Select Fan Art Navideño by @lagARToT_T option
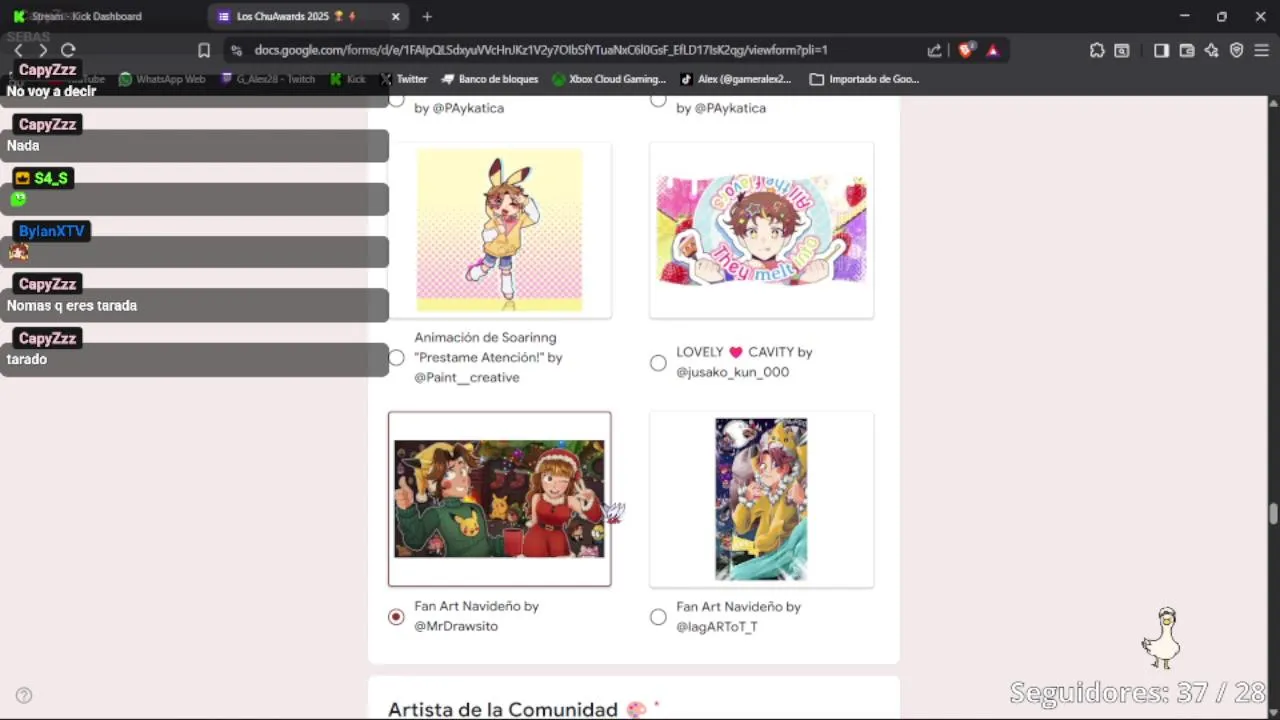Image resolution: width=1280 pixels, height=720 pixels. 658,617
